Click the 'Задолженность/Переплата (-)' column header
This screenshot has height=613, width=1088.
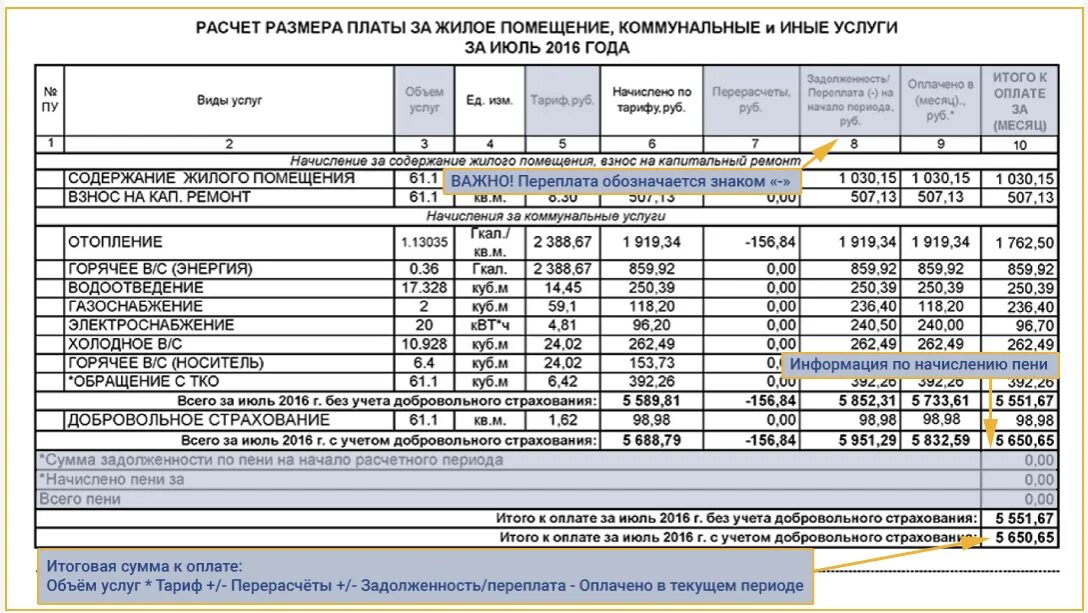[x=849, y=100]
